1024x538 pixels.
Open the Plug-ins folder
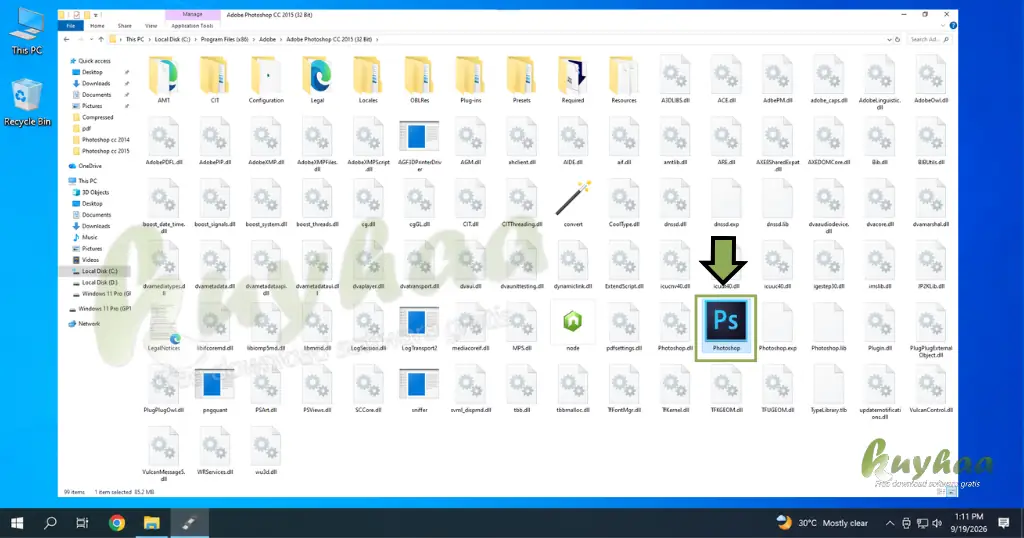coord(470,79)
